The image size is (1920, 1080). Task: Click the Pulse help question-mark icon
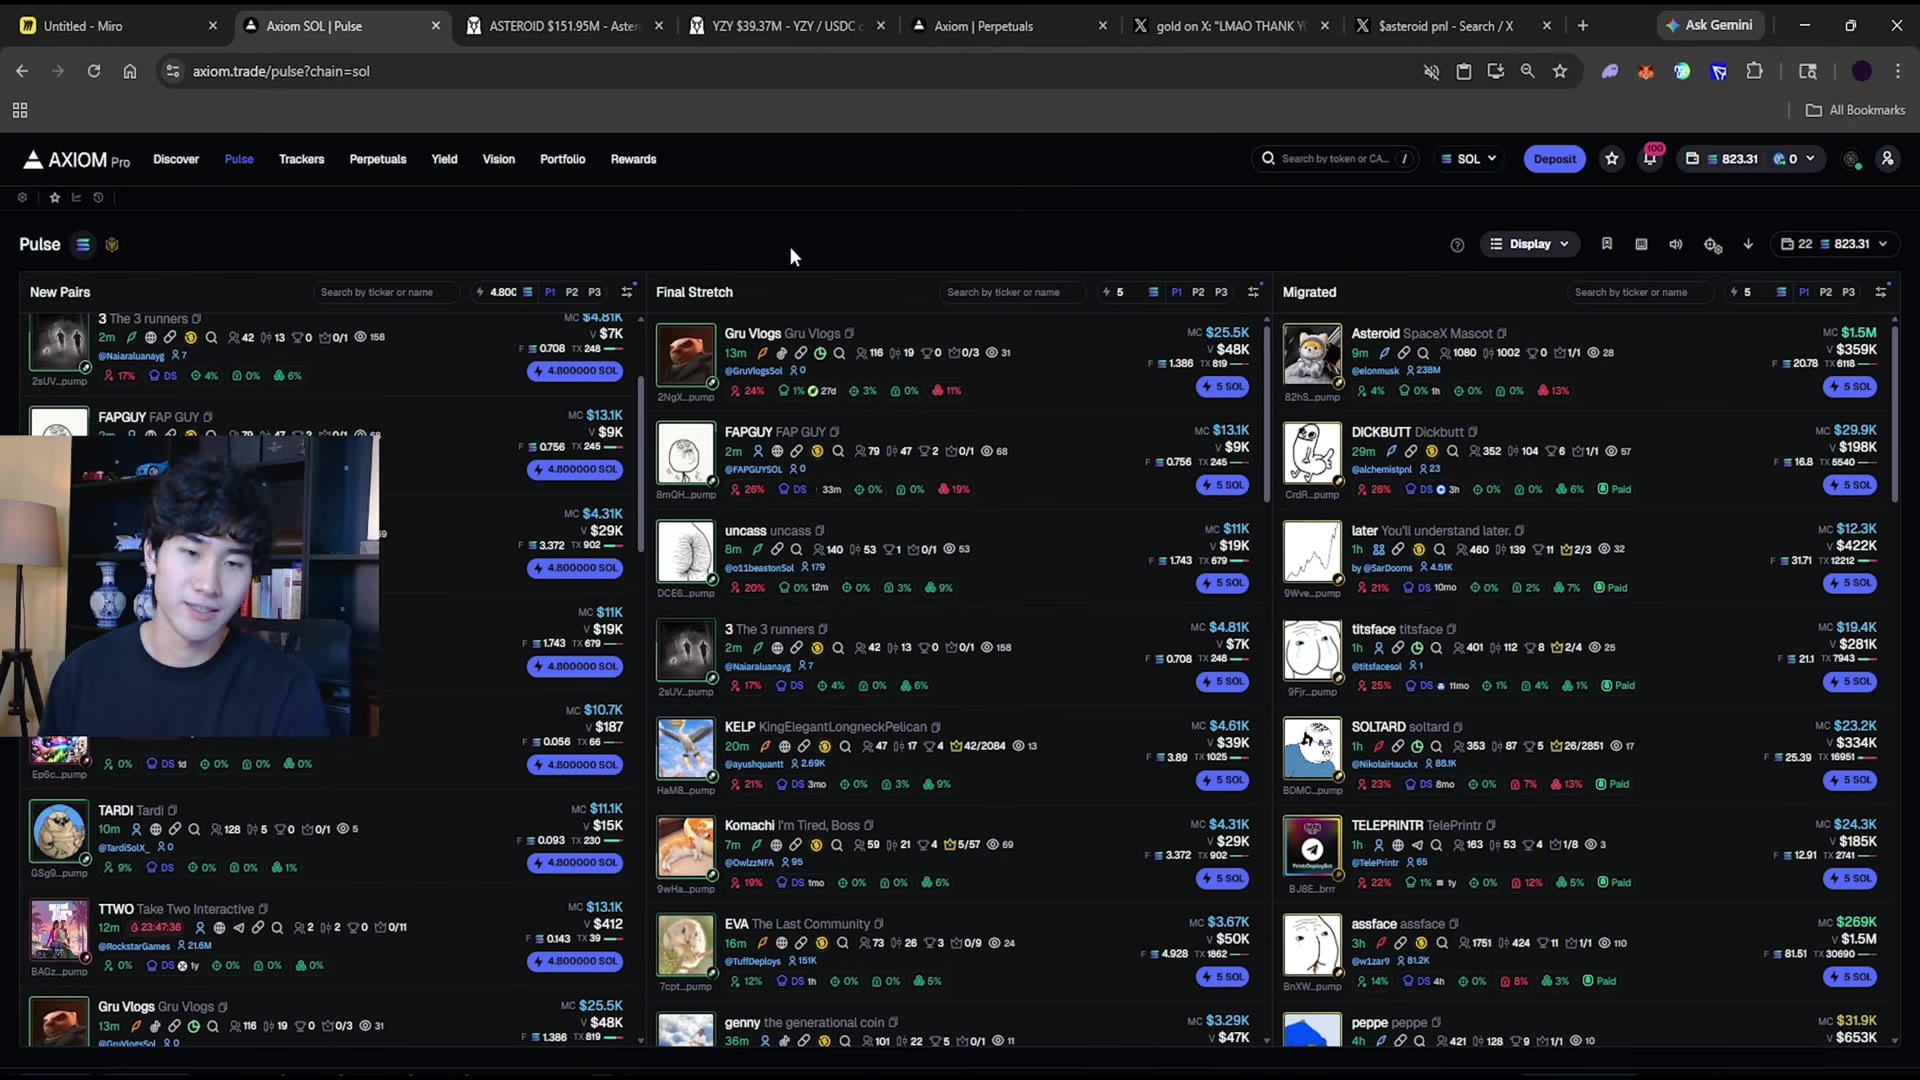[1457, 245]
